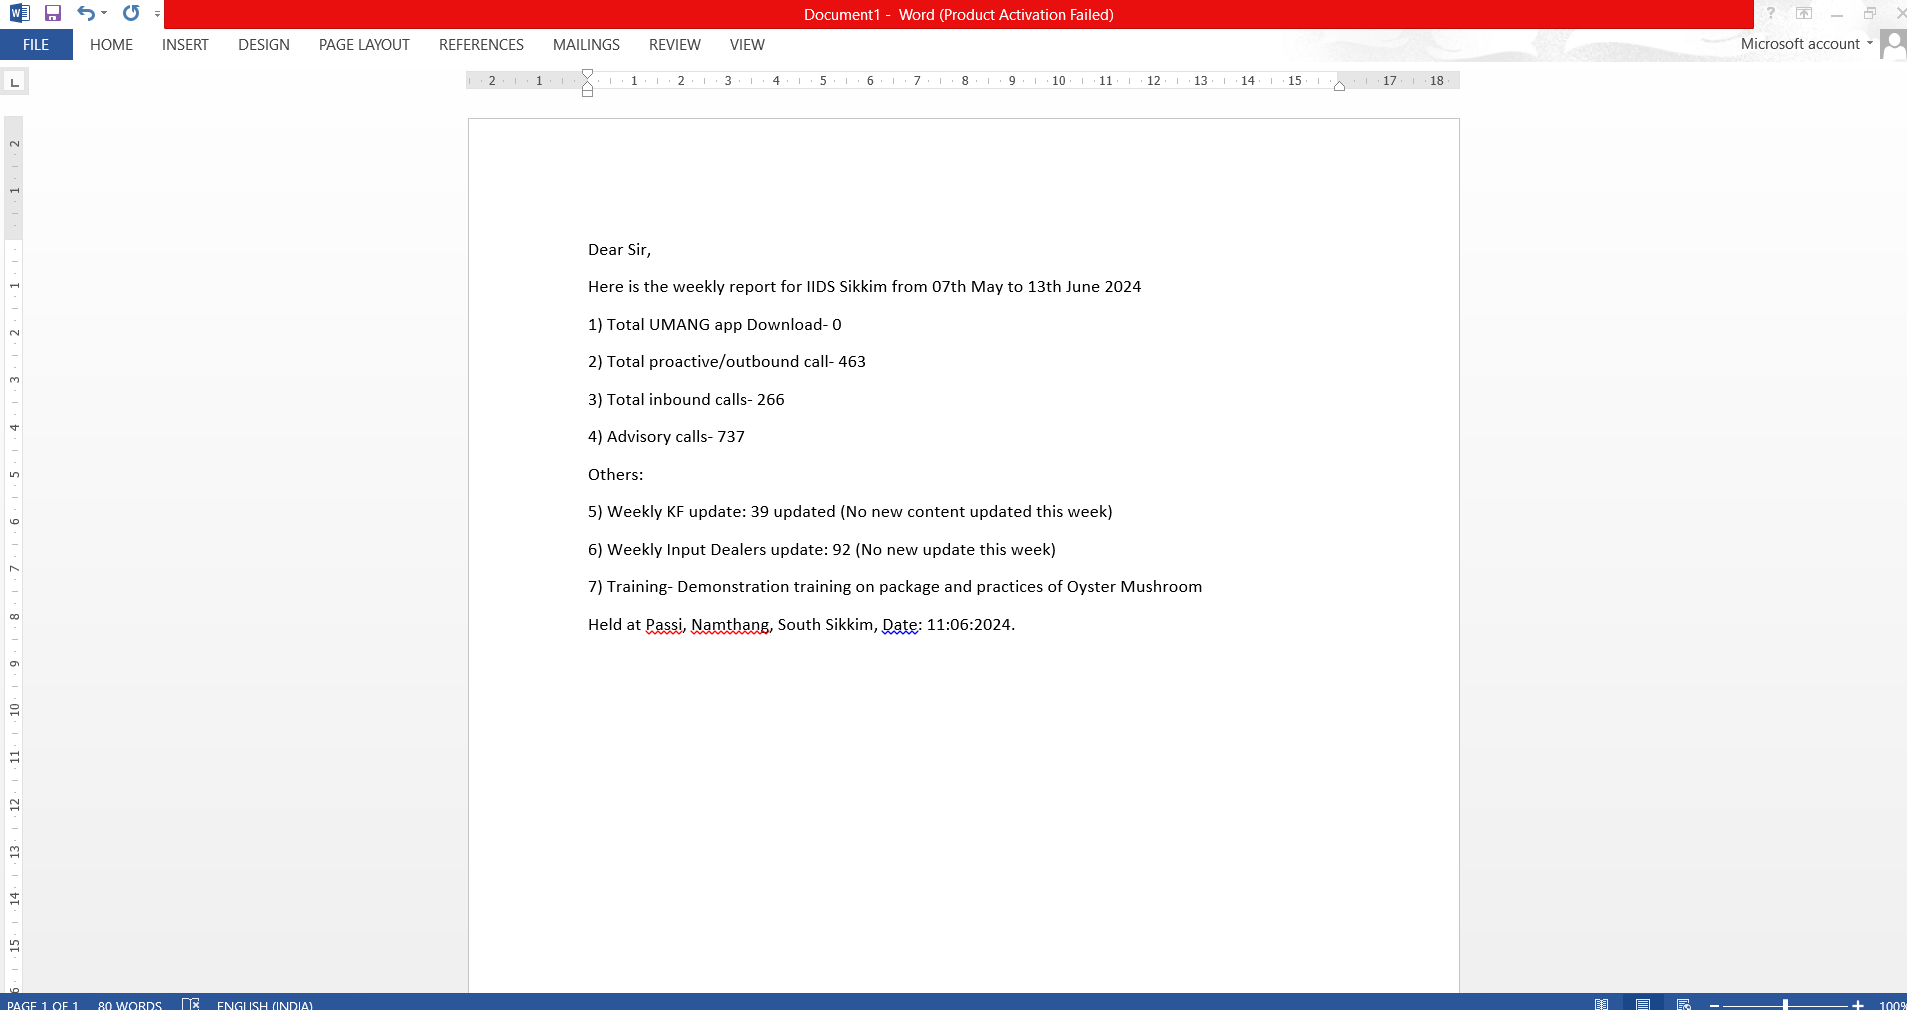Click the first line indent marker on ruler
The height and width of the screenshot is (1010, 1907).
[x=587, y=75]
